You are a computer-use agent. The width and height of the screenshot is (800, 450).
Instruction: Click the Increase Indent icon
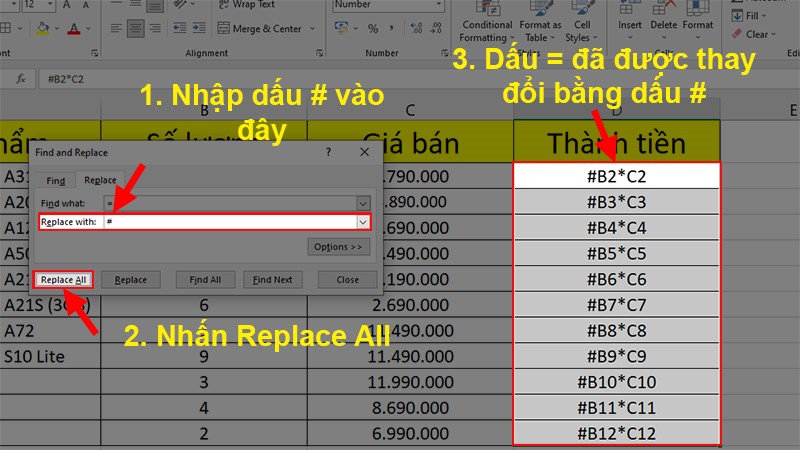(199, 28)
